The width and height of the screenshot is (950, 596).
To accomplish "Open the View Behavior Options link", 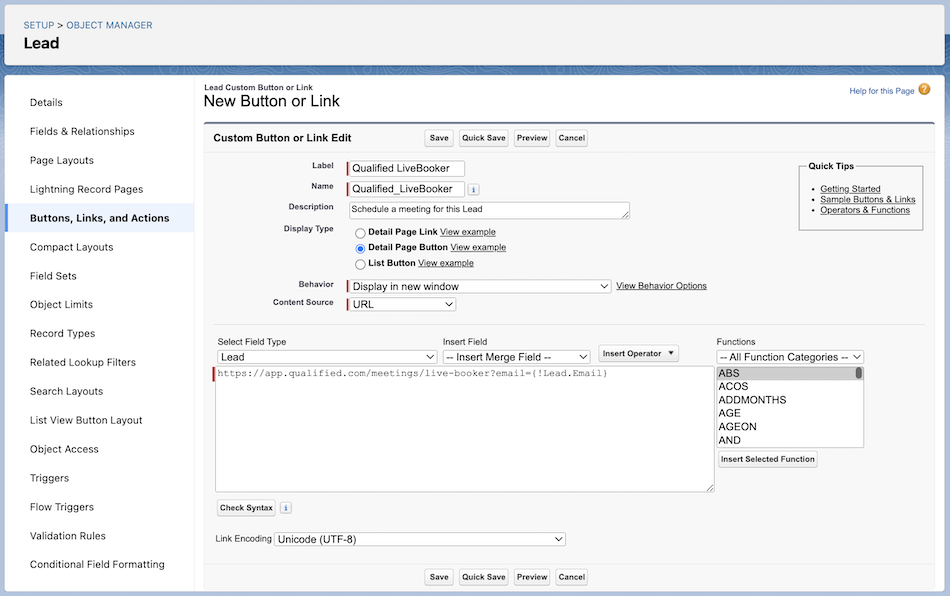I will [661, 286].
